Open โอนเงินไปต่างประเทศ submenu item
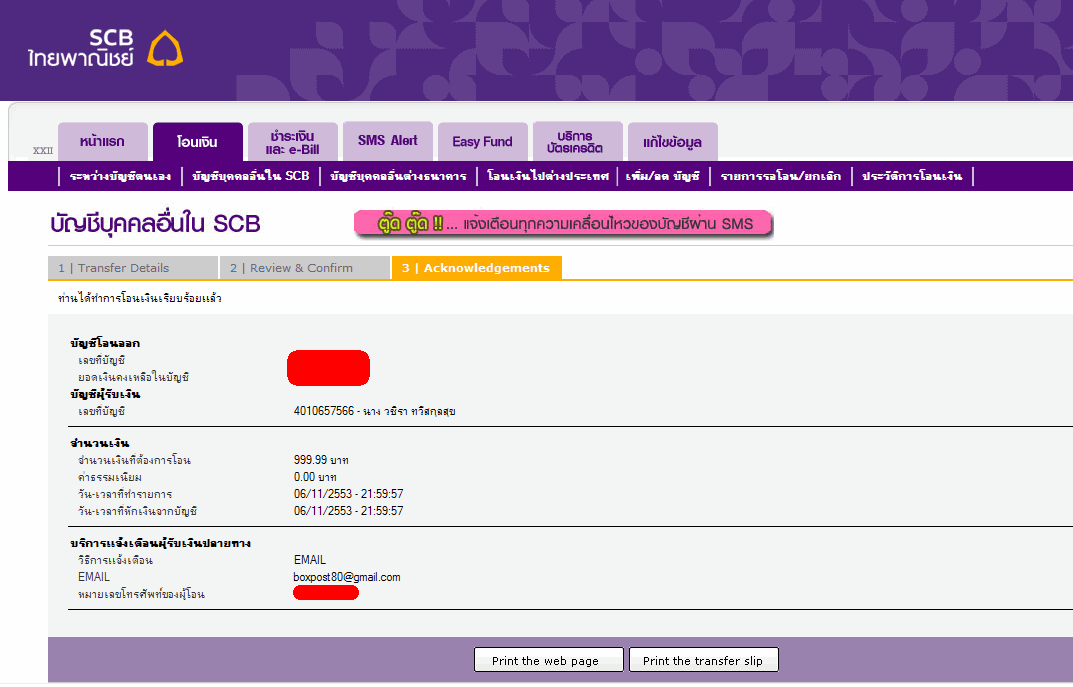Viewport: 1073px width, 687px height. coord(547,177)
